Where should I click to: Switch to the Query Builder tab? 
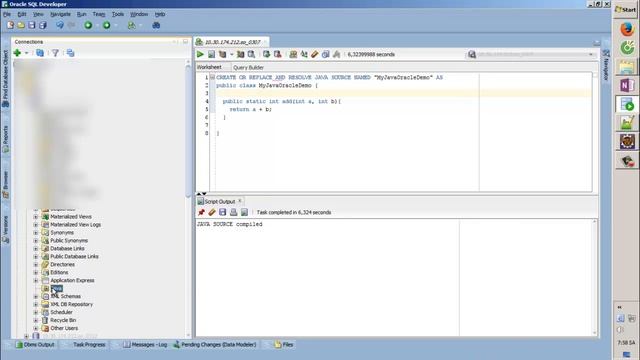coord(248,67)
